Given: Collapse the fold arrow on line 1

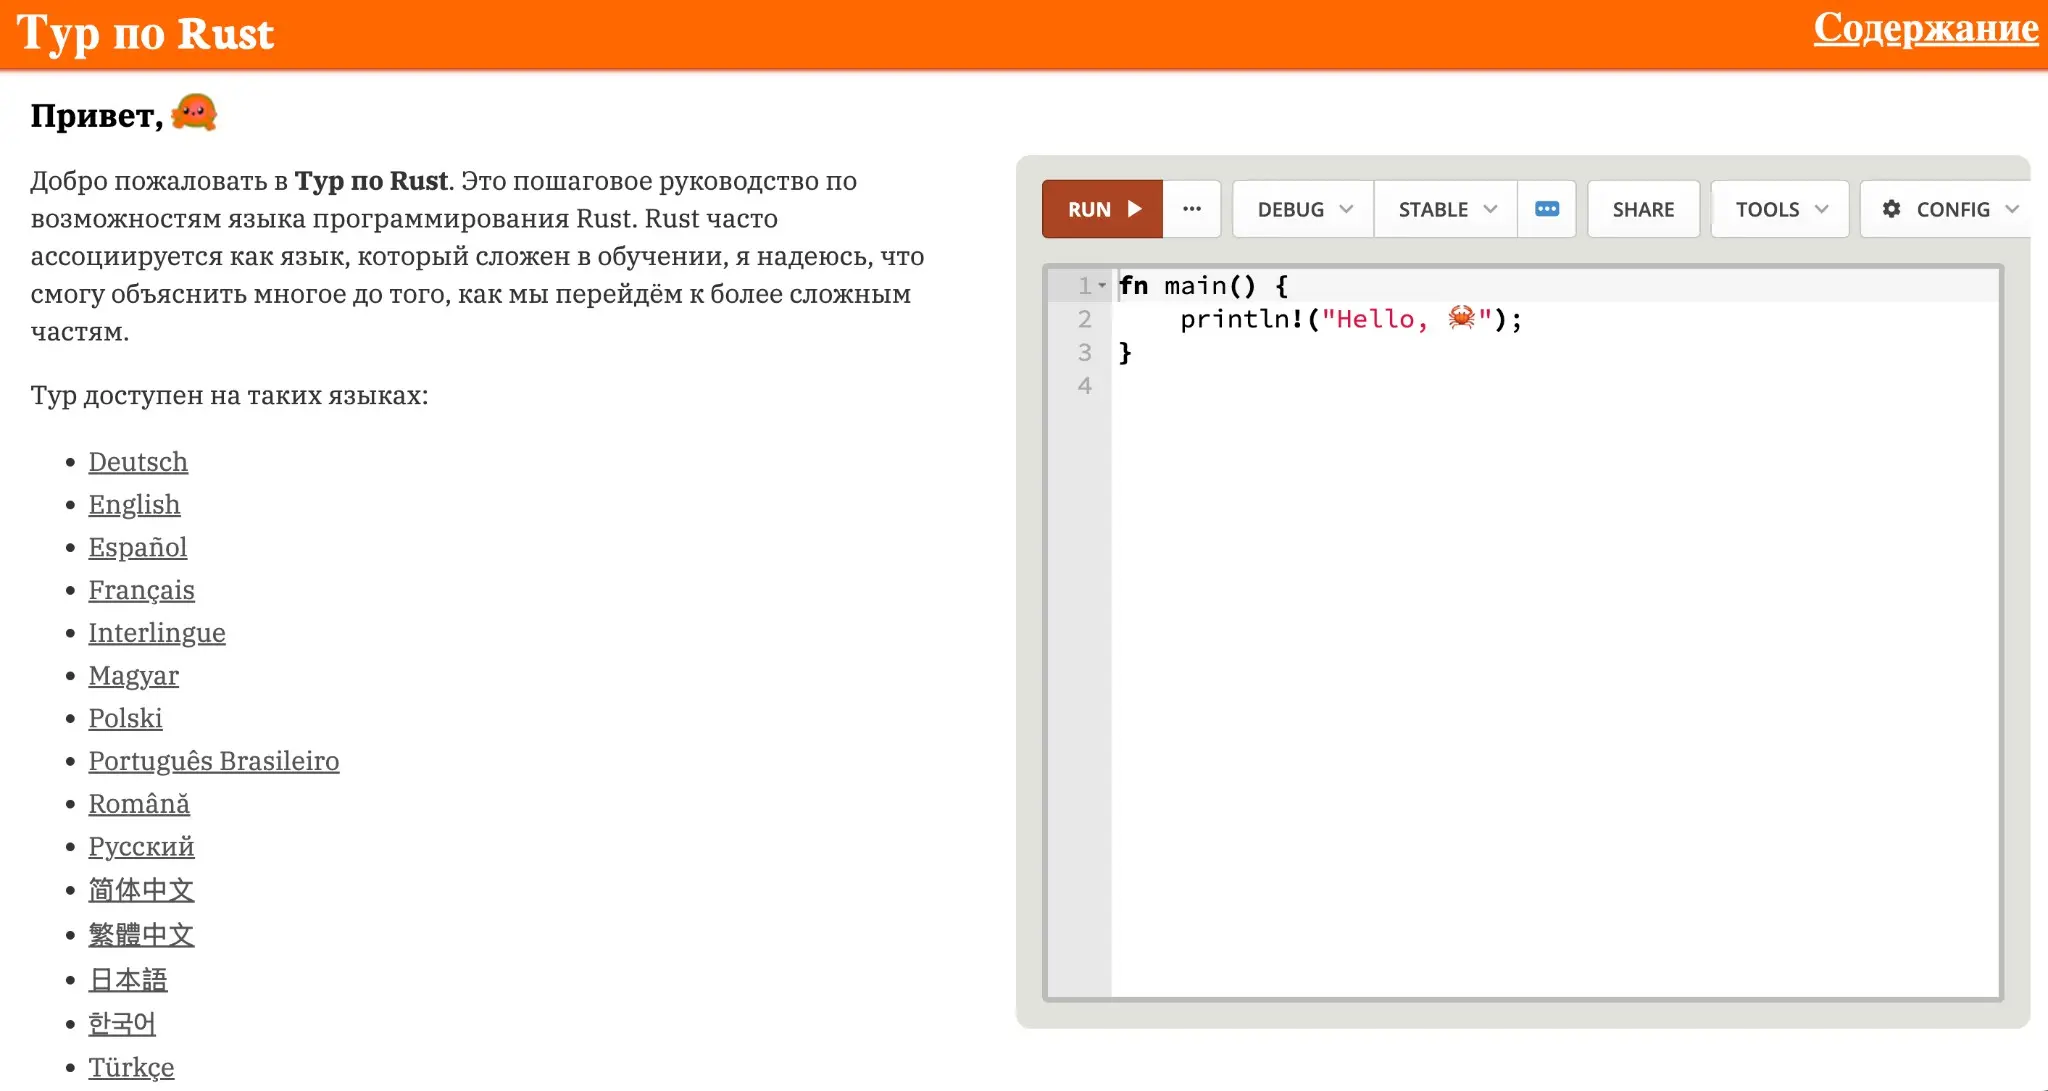Looking at the screenshot, I should [1102, 286].
